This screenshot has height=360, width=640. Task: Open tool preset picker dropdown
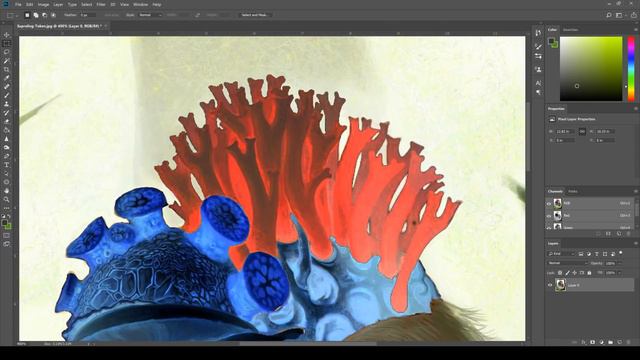pos(11,15)
